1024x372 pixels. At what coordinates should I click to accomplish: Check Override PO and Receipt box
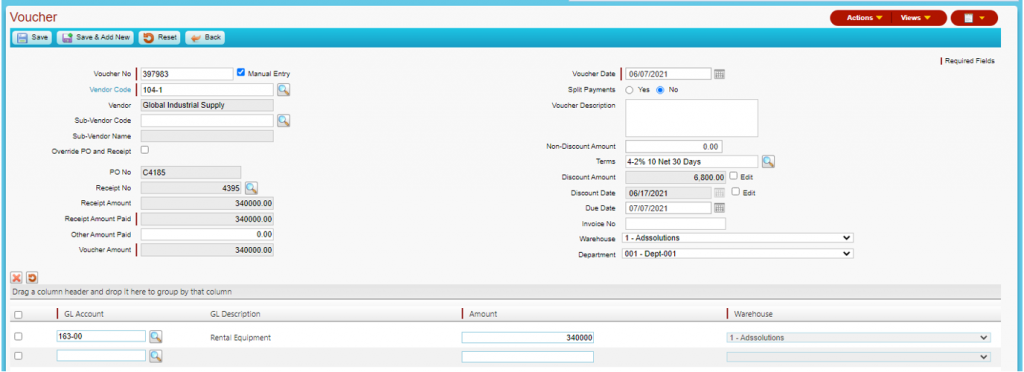point(145,150)
